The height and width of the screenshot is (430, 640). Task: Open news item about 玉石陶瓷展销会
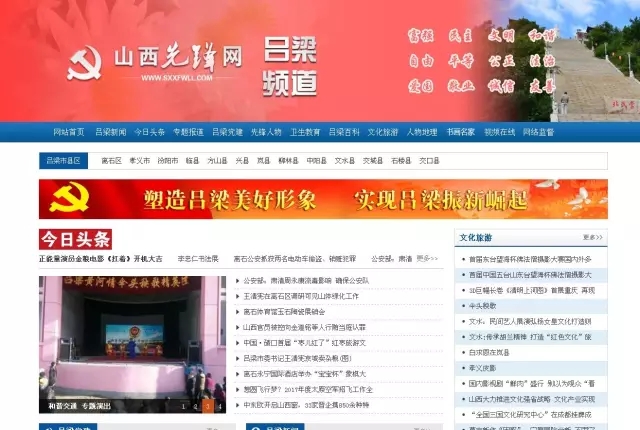[x=284, y=312]
